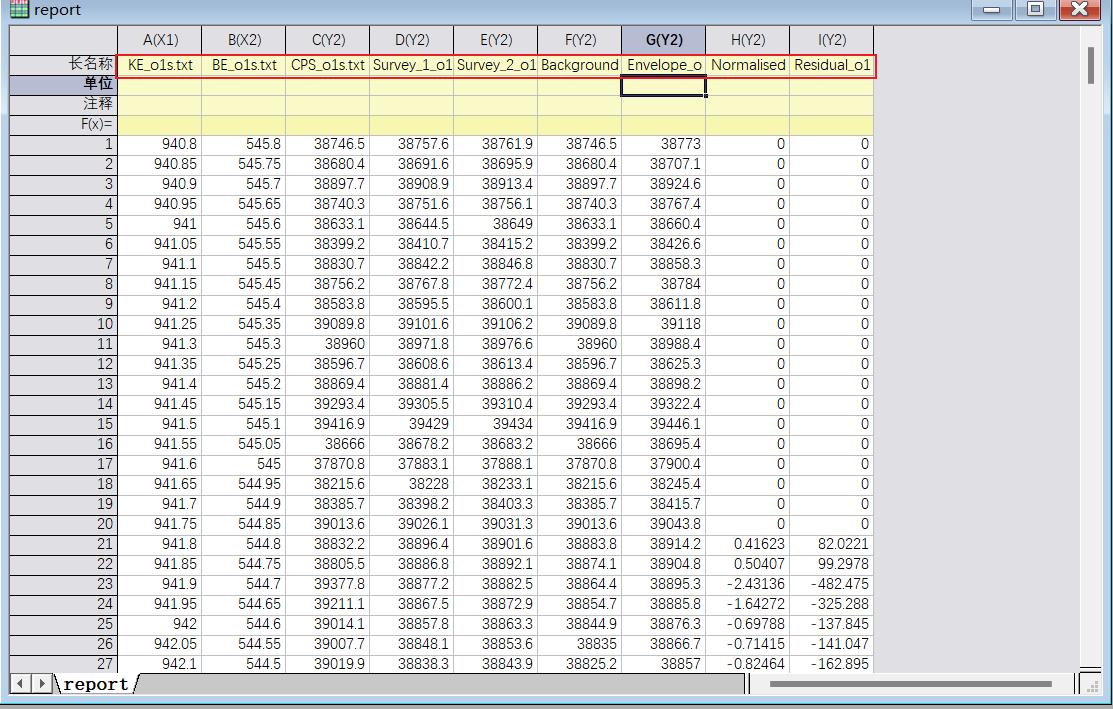Image resolution: width=1113 pixels, height=709 pixels.
Task: Click the worksheet top-left select-all corner
Action: point(63,40)
